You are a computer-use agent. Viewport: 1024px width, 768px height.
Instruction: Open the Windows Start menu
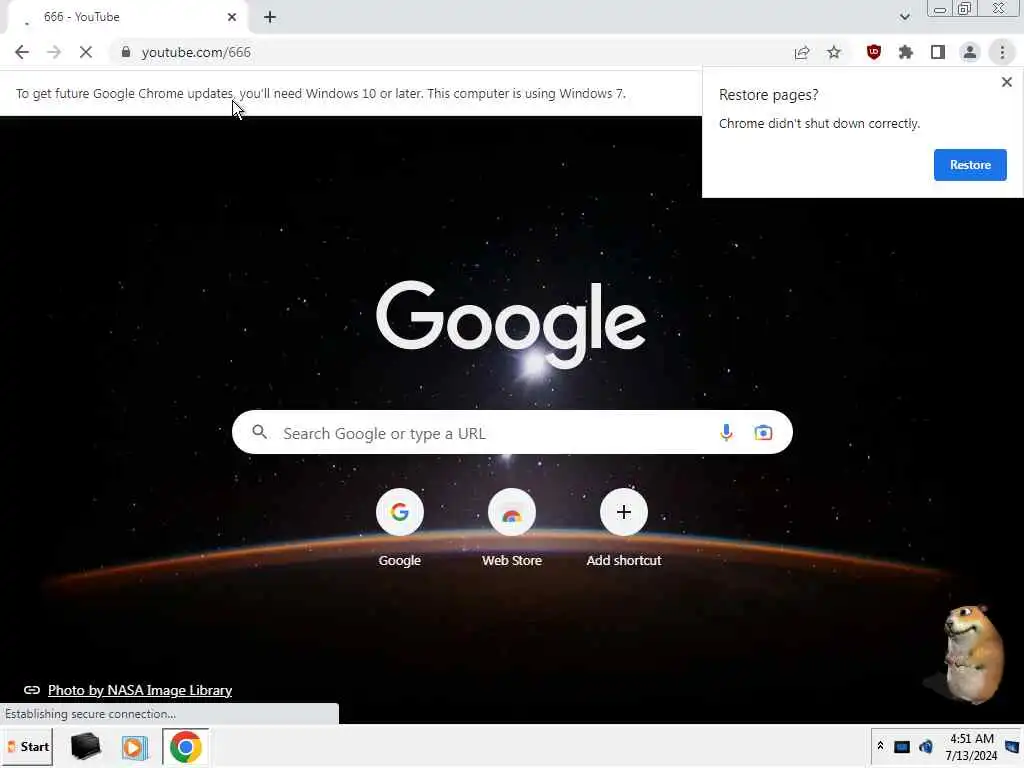[x=29, y=746]
